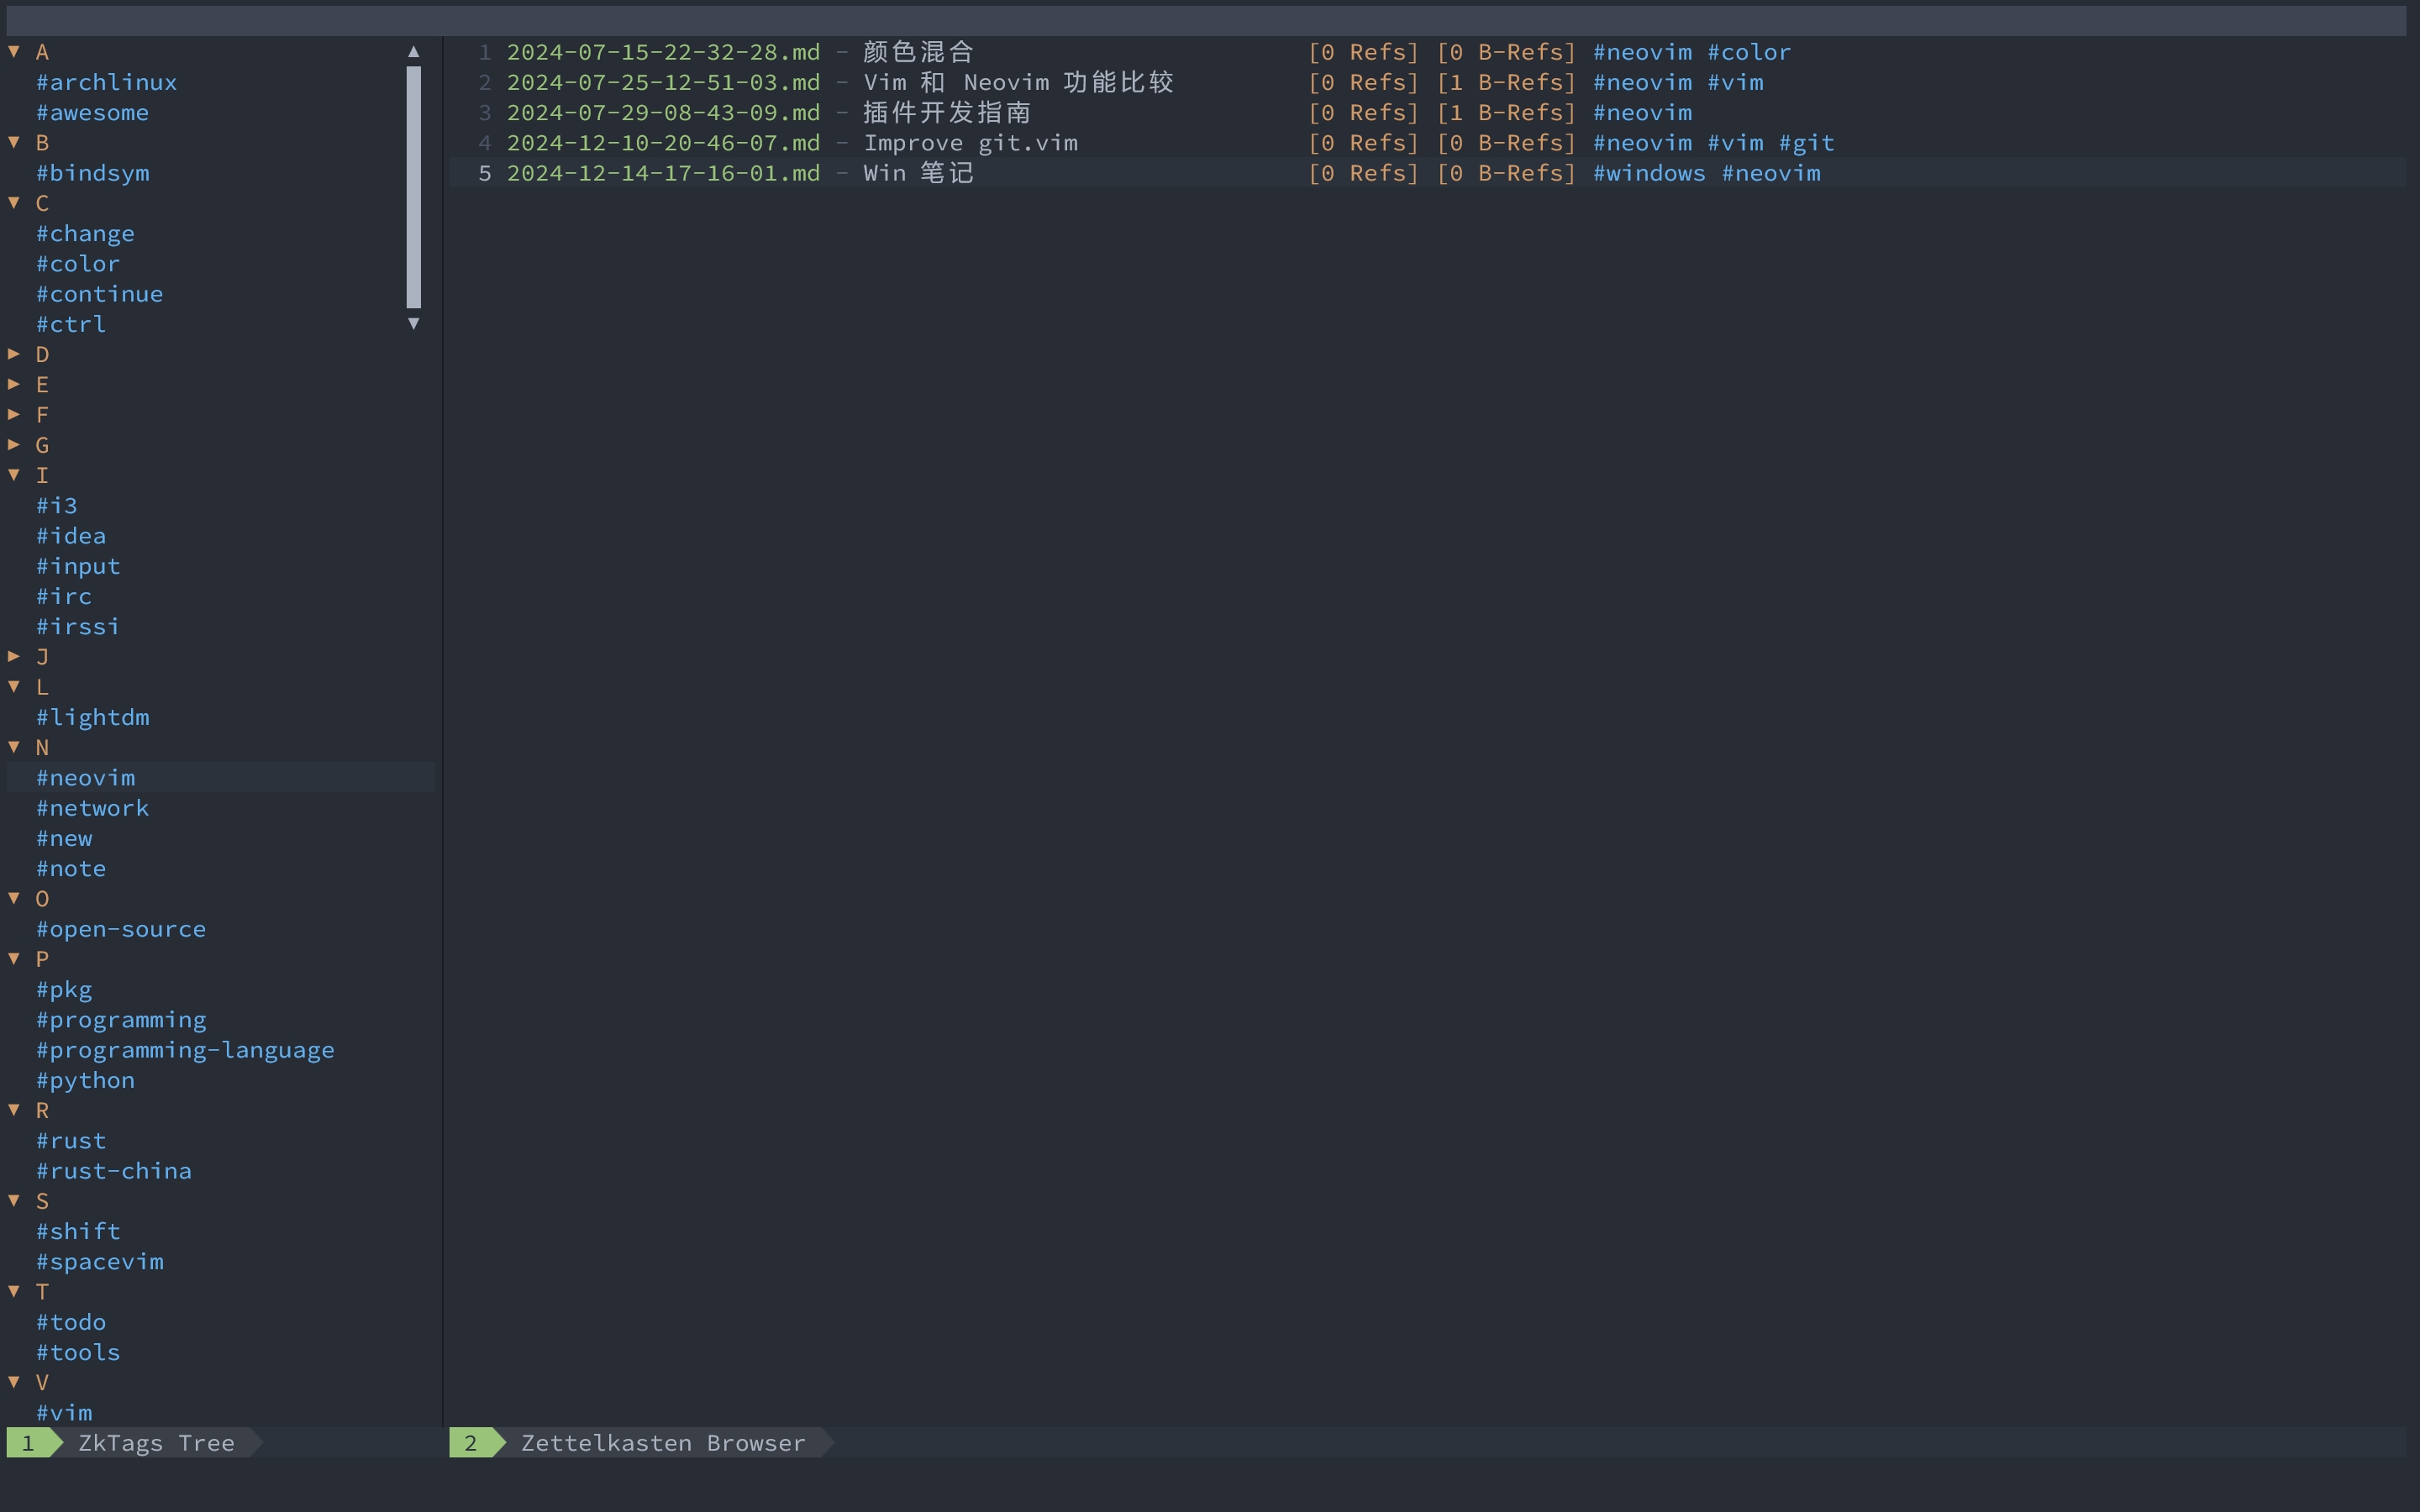Select the #rust-china tag

pos(113,1171)
